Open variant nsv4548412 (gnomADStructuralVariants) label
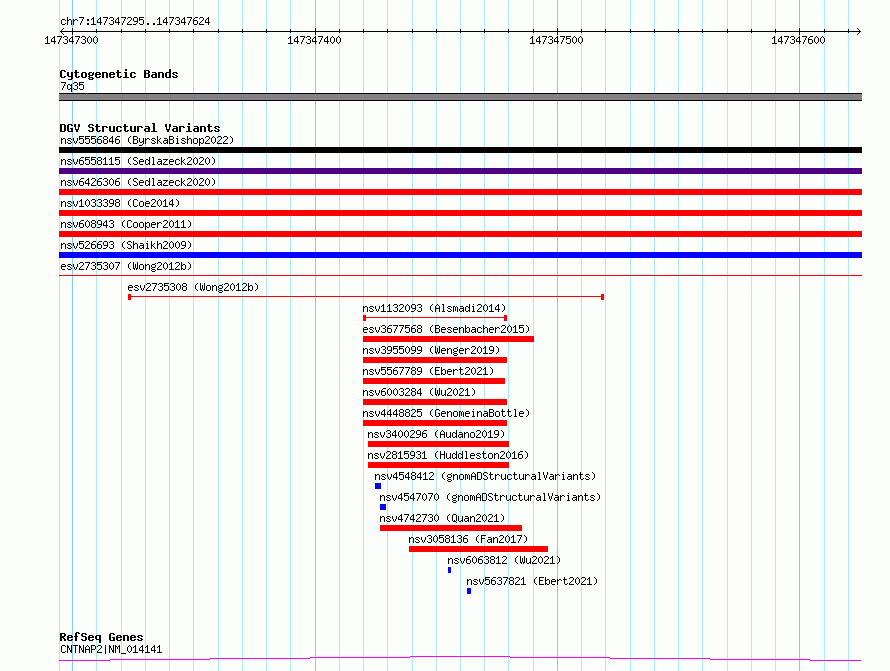 click(x=485, y=476)
